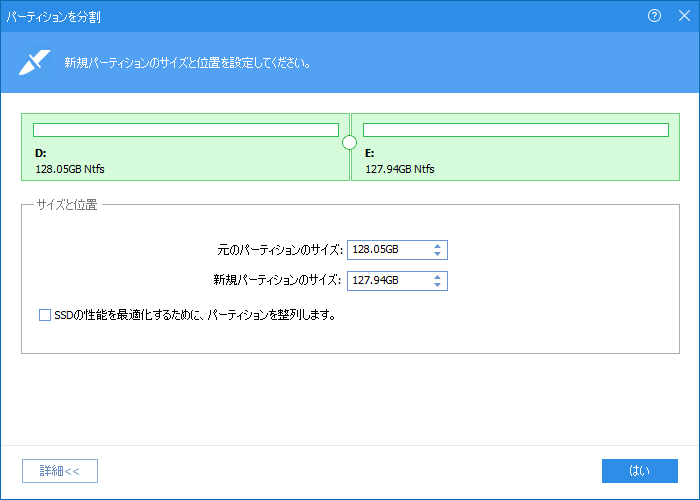
Task: Click the original partition size field 128.05GB
Action: [x=397, y=250]
